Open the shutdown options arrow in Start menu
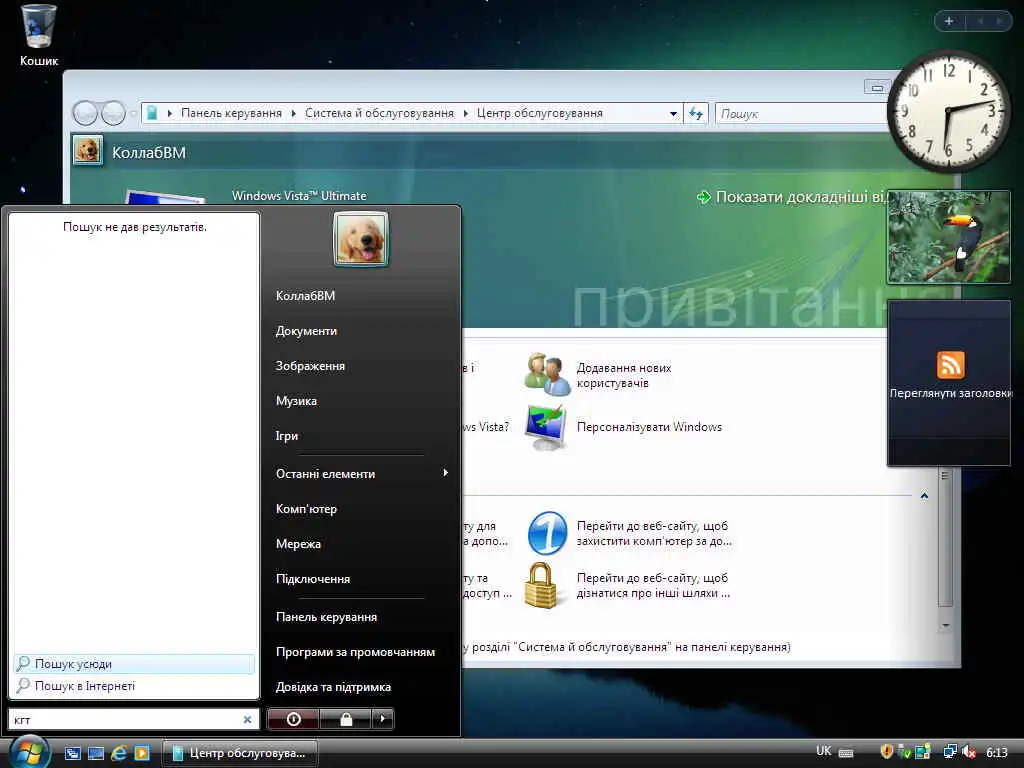 383,719
